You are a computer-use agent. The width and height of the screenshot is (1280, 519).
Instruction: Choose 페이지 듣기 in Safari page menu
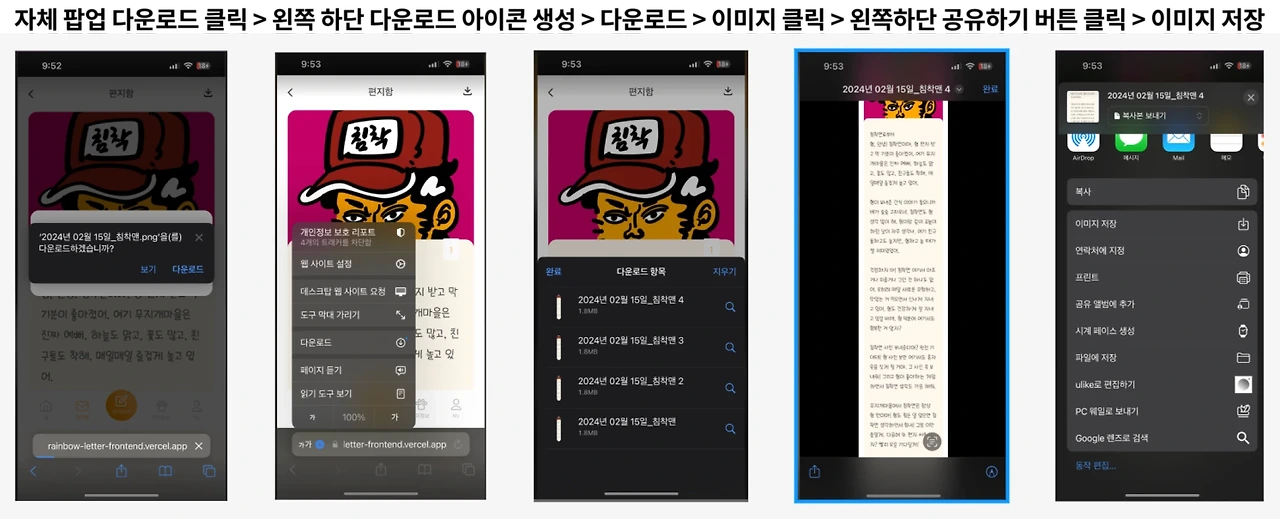[353, 370]
